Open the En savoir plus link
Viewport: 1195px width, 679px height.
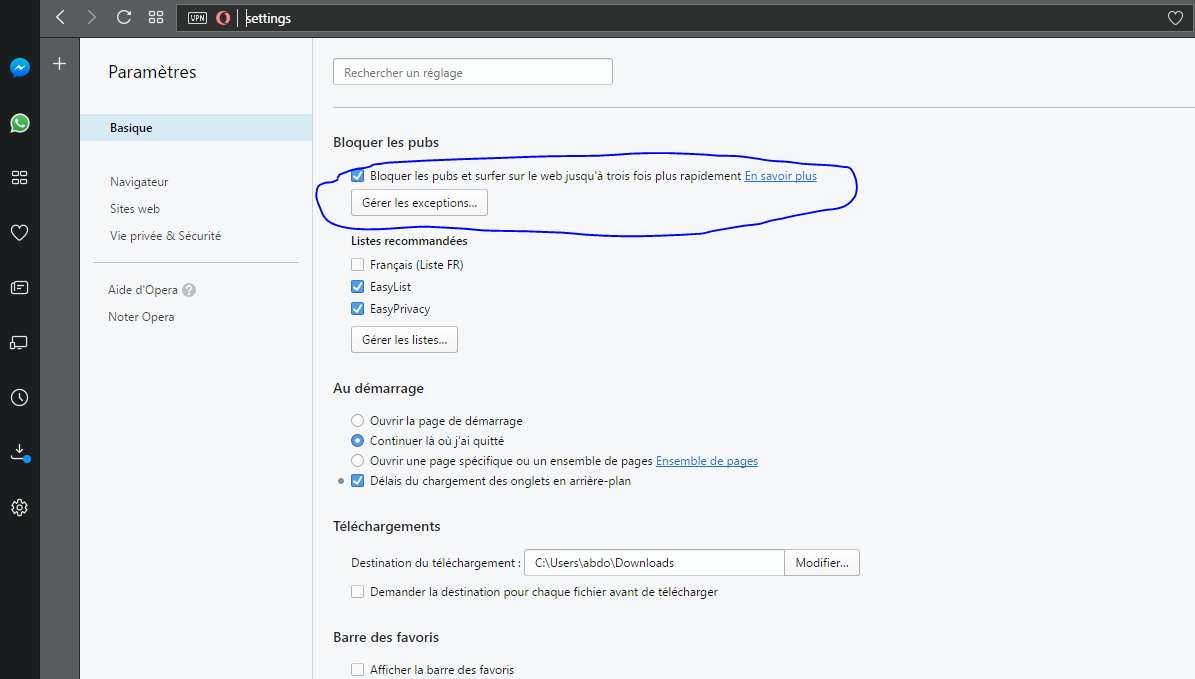[x=780, y=176]
